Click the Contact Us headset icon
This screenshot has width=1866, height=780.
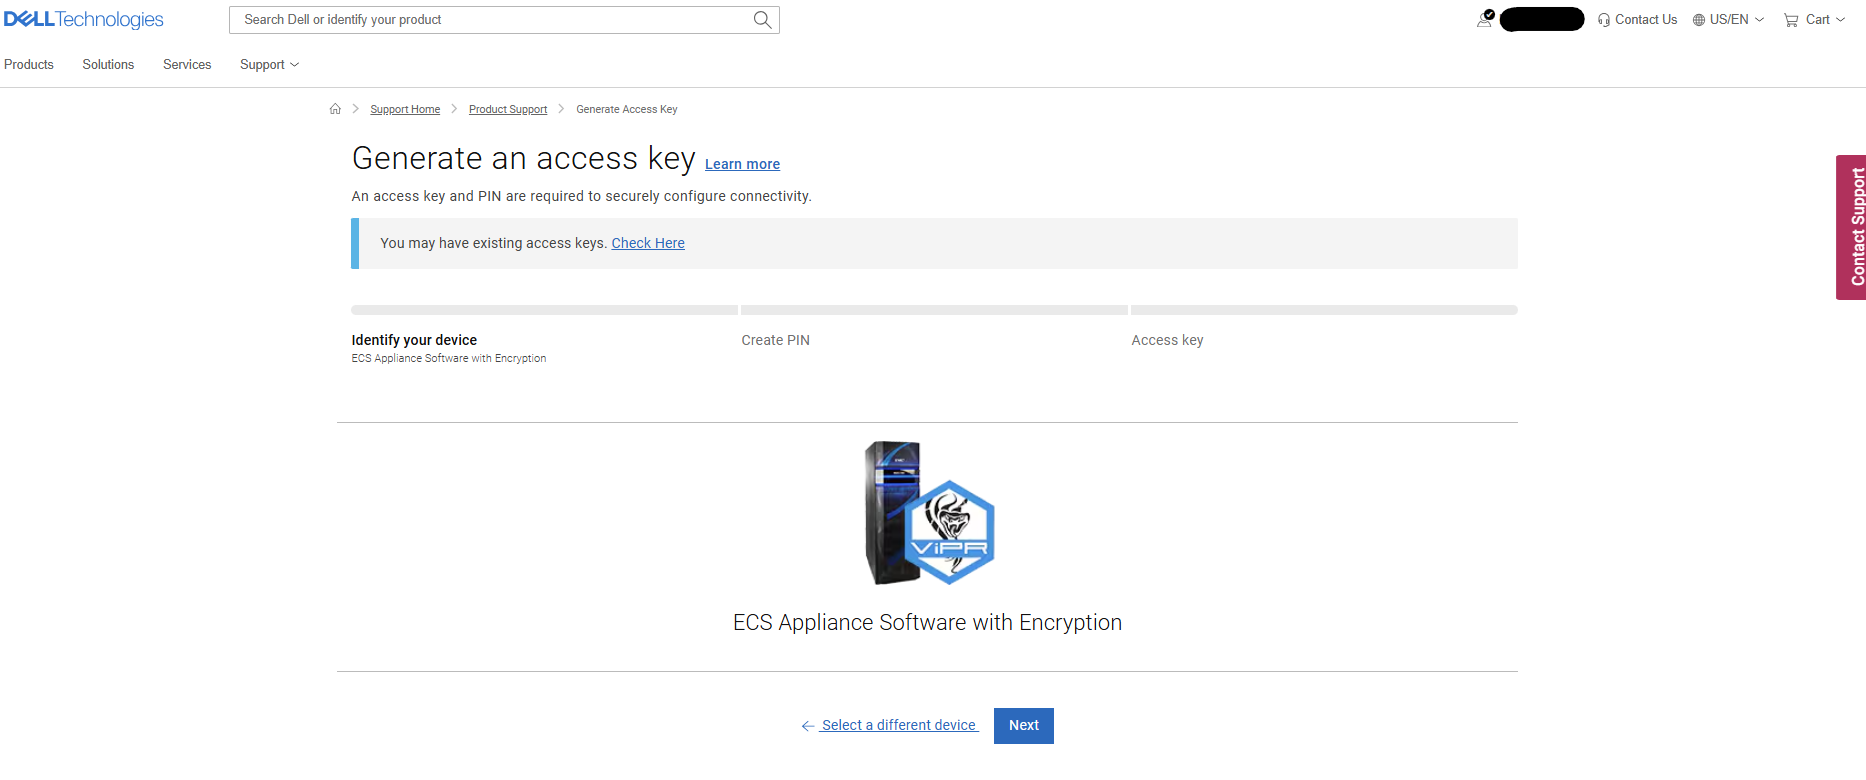tap(1604, 20)
